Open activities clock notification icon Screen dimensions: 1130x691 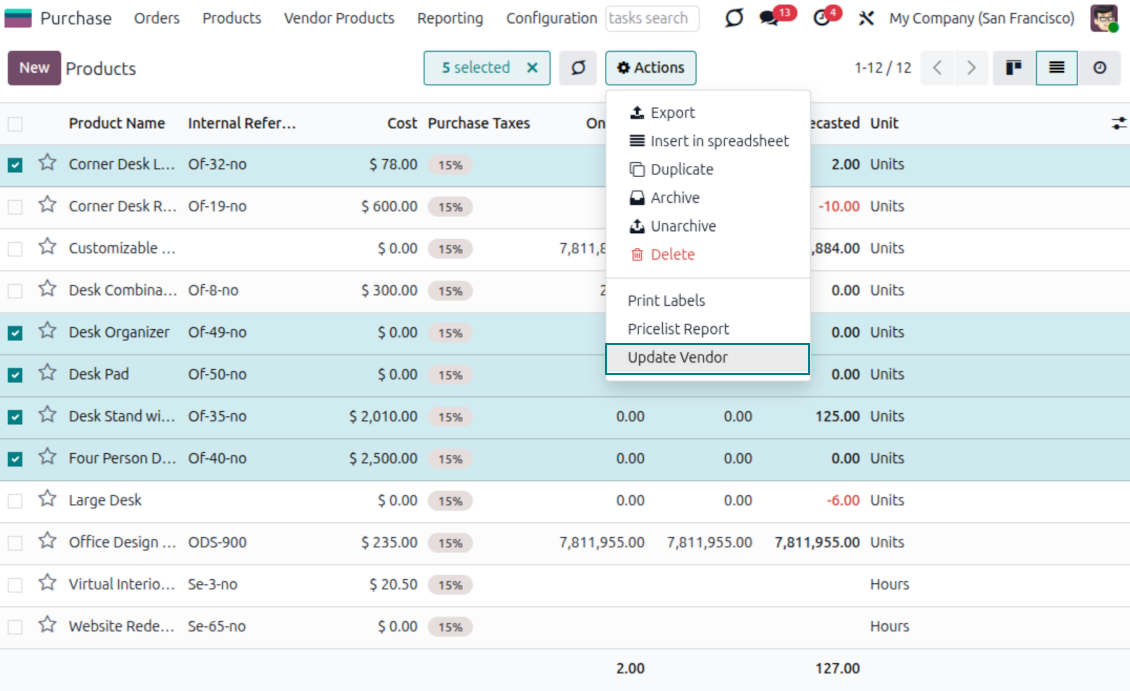[x=823, y=19]
